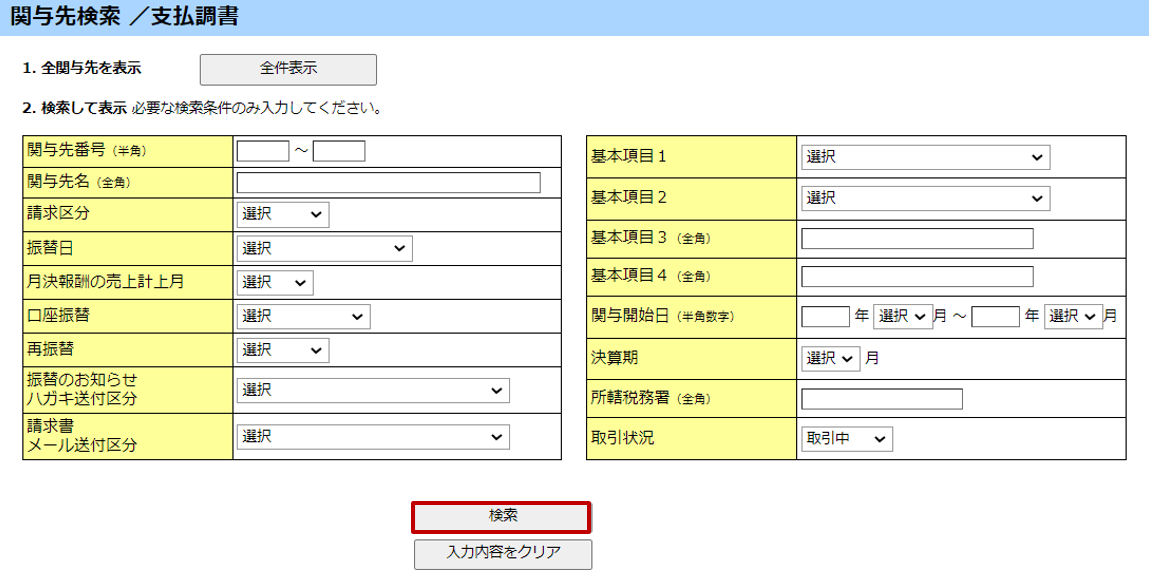
Task: Click the 所轄税務署 input field
Action: (x=881, y=399)
